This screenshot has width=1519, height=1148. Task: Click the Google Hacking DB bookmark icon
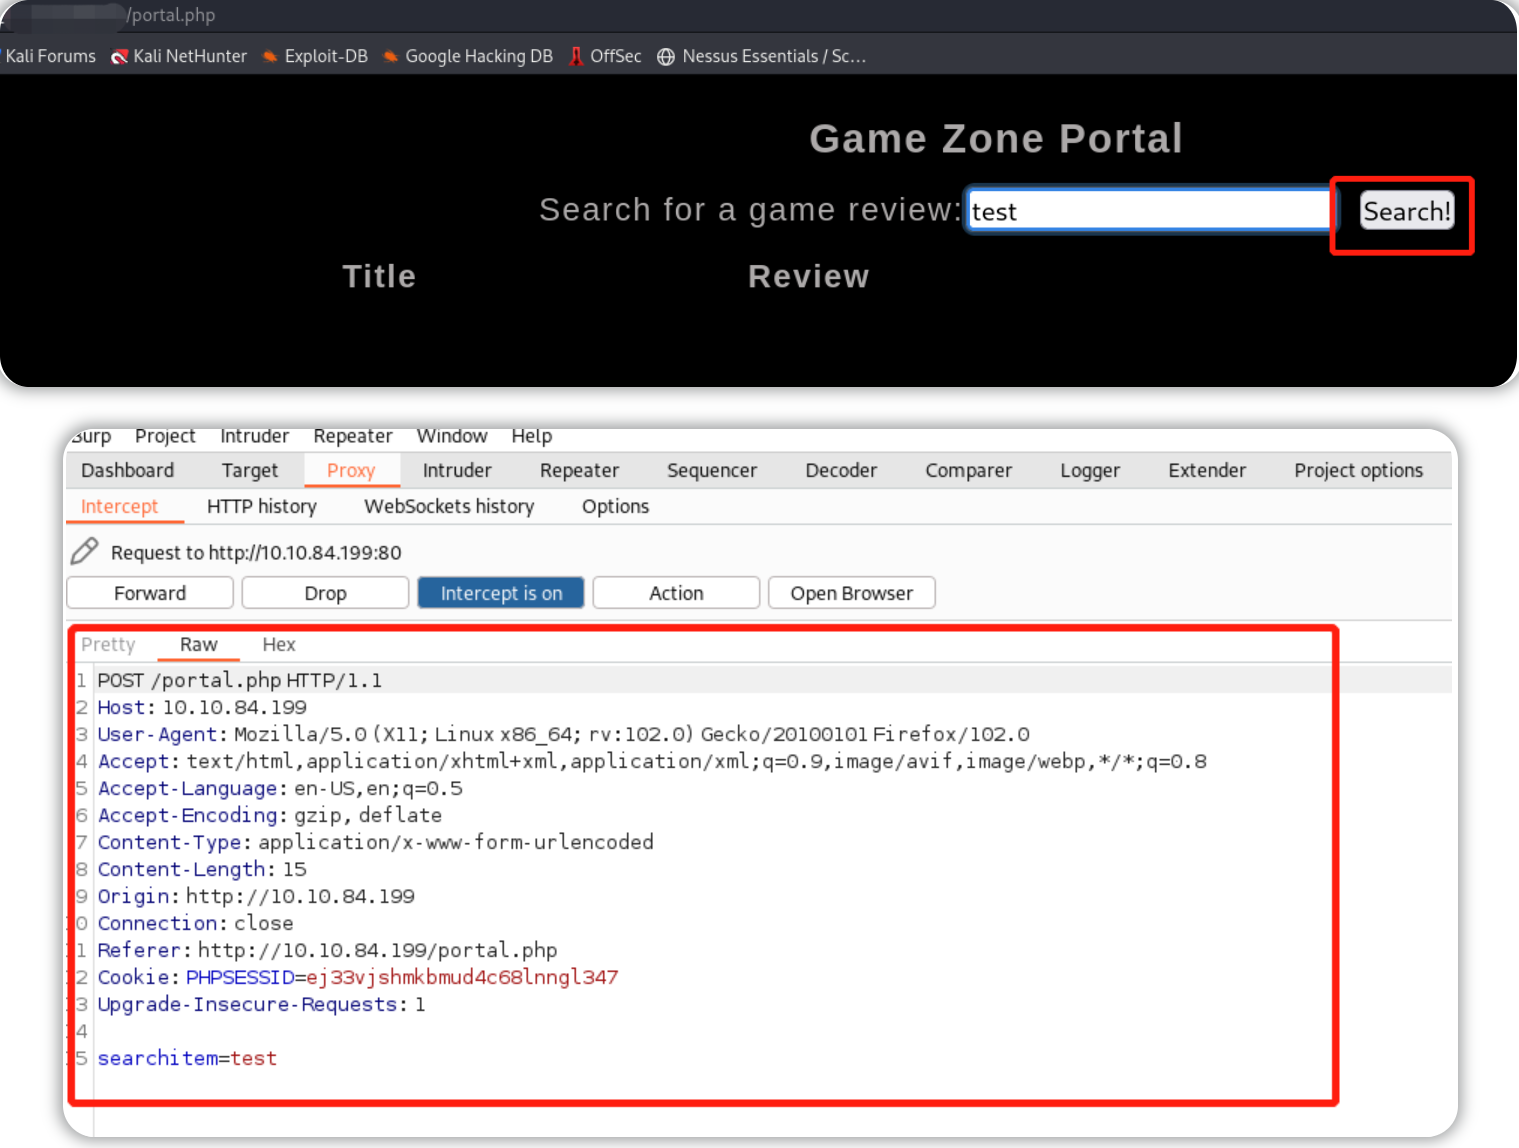pyautogui.click(x=391, y=57)
